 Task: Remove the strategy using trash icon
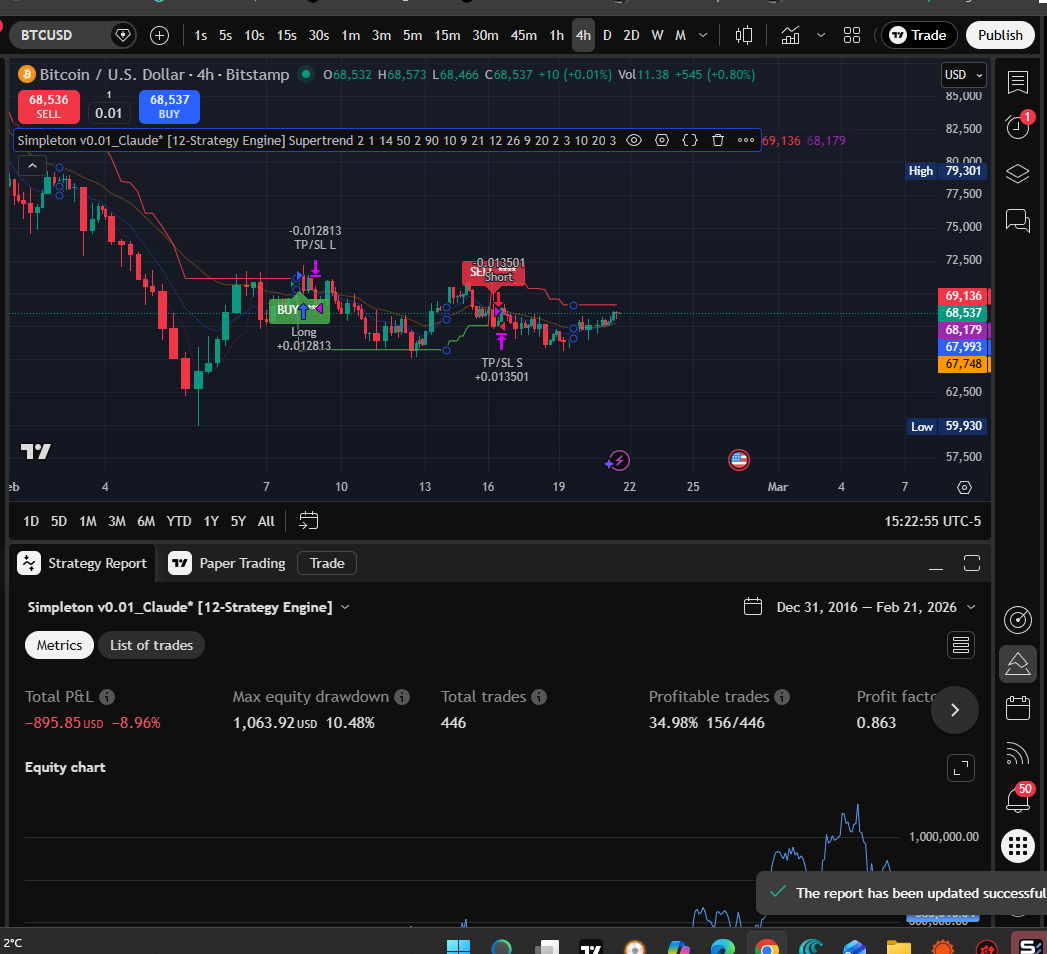pyautogui.click(x=717, y=140)
